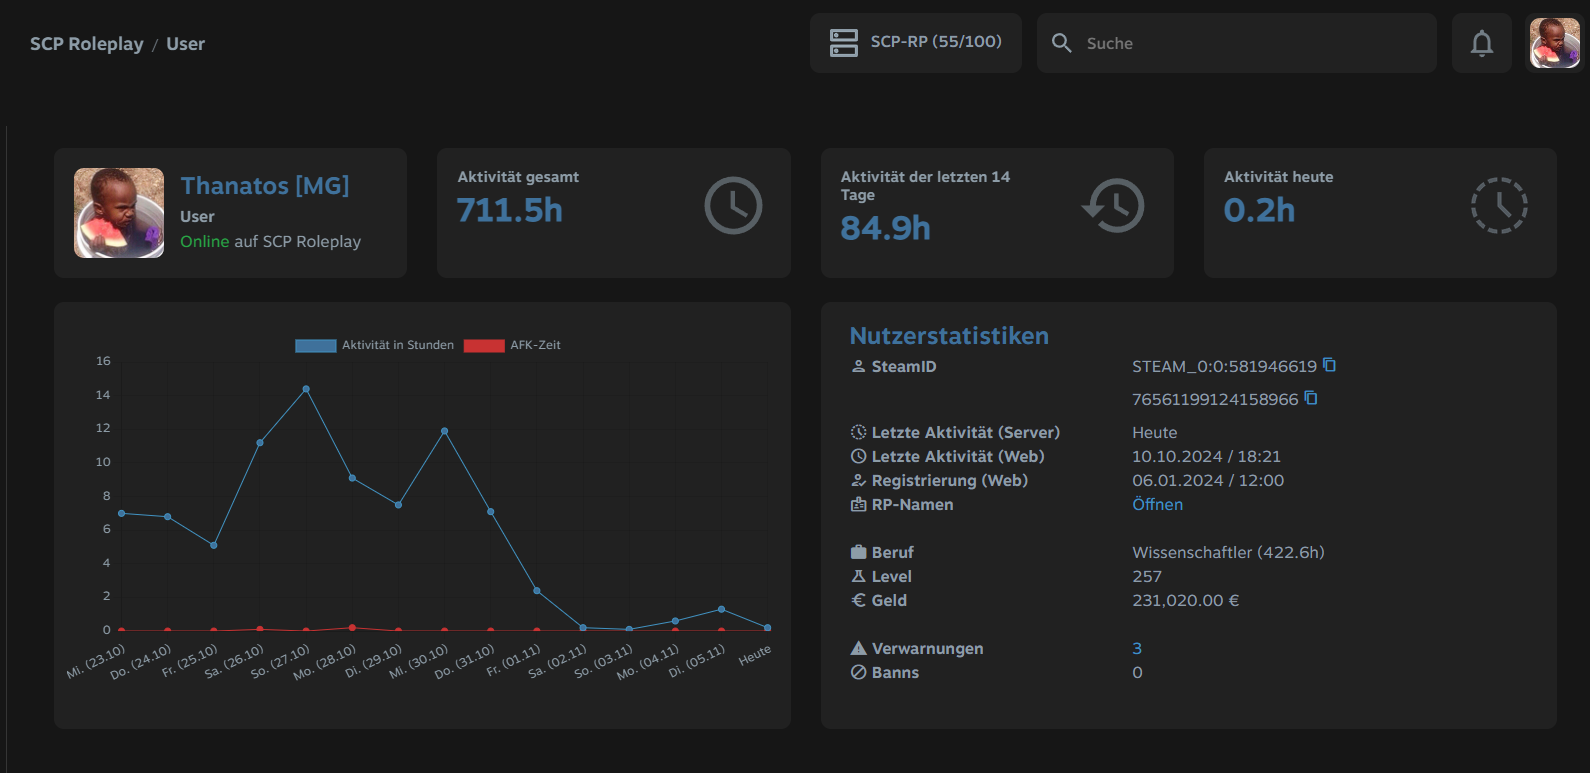
Task: Click Thanatos watermelon profile picture
Action: point(119,213)
